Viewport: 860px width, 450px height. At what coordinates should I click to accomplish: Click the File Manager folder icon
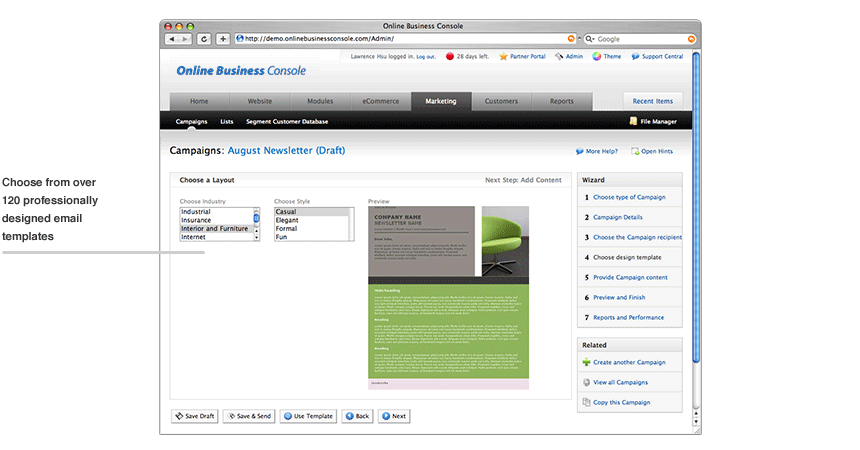click(x=633, y=122)
